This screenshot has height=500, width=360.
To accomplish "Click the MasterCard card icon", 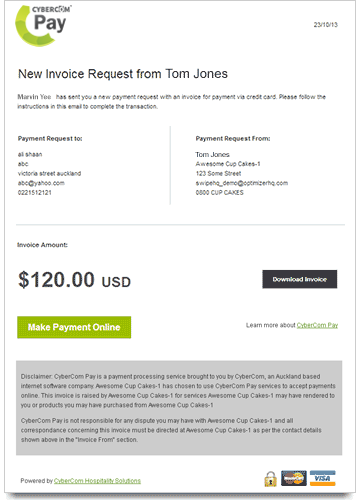I will tap(294, 478).
